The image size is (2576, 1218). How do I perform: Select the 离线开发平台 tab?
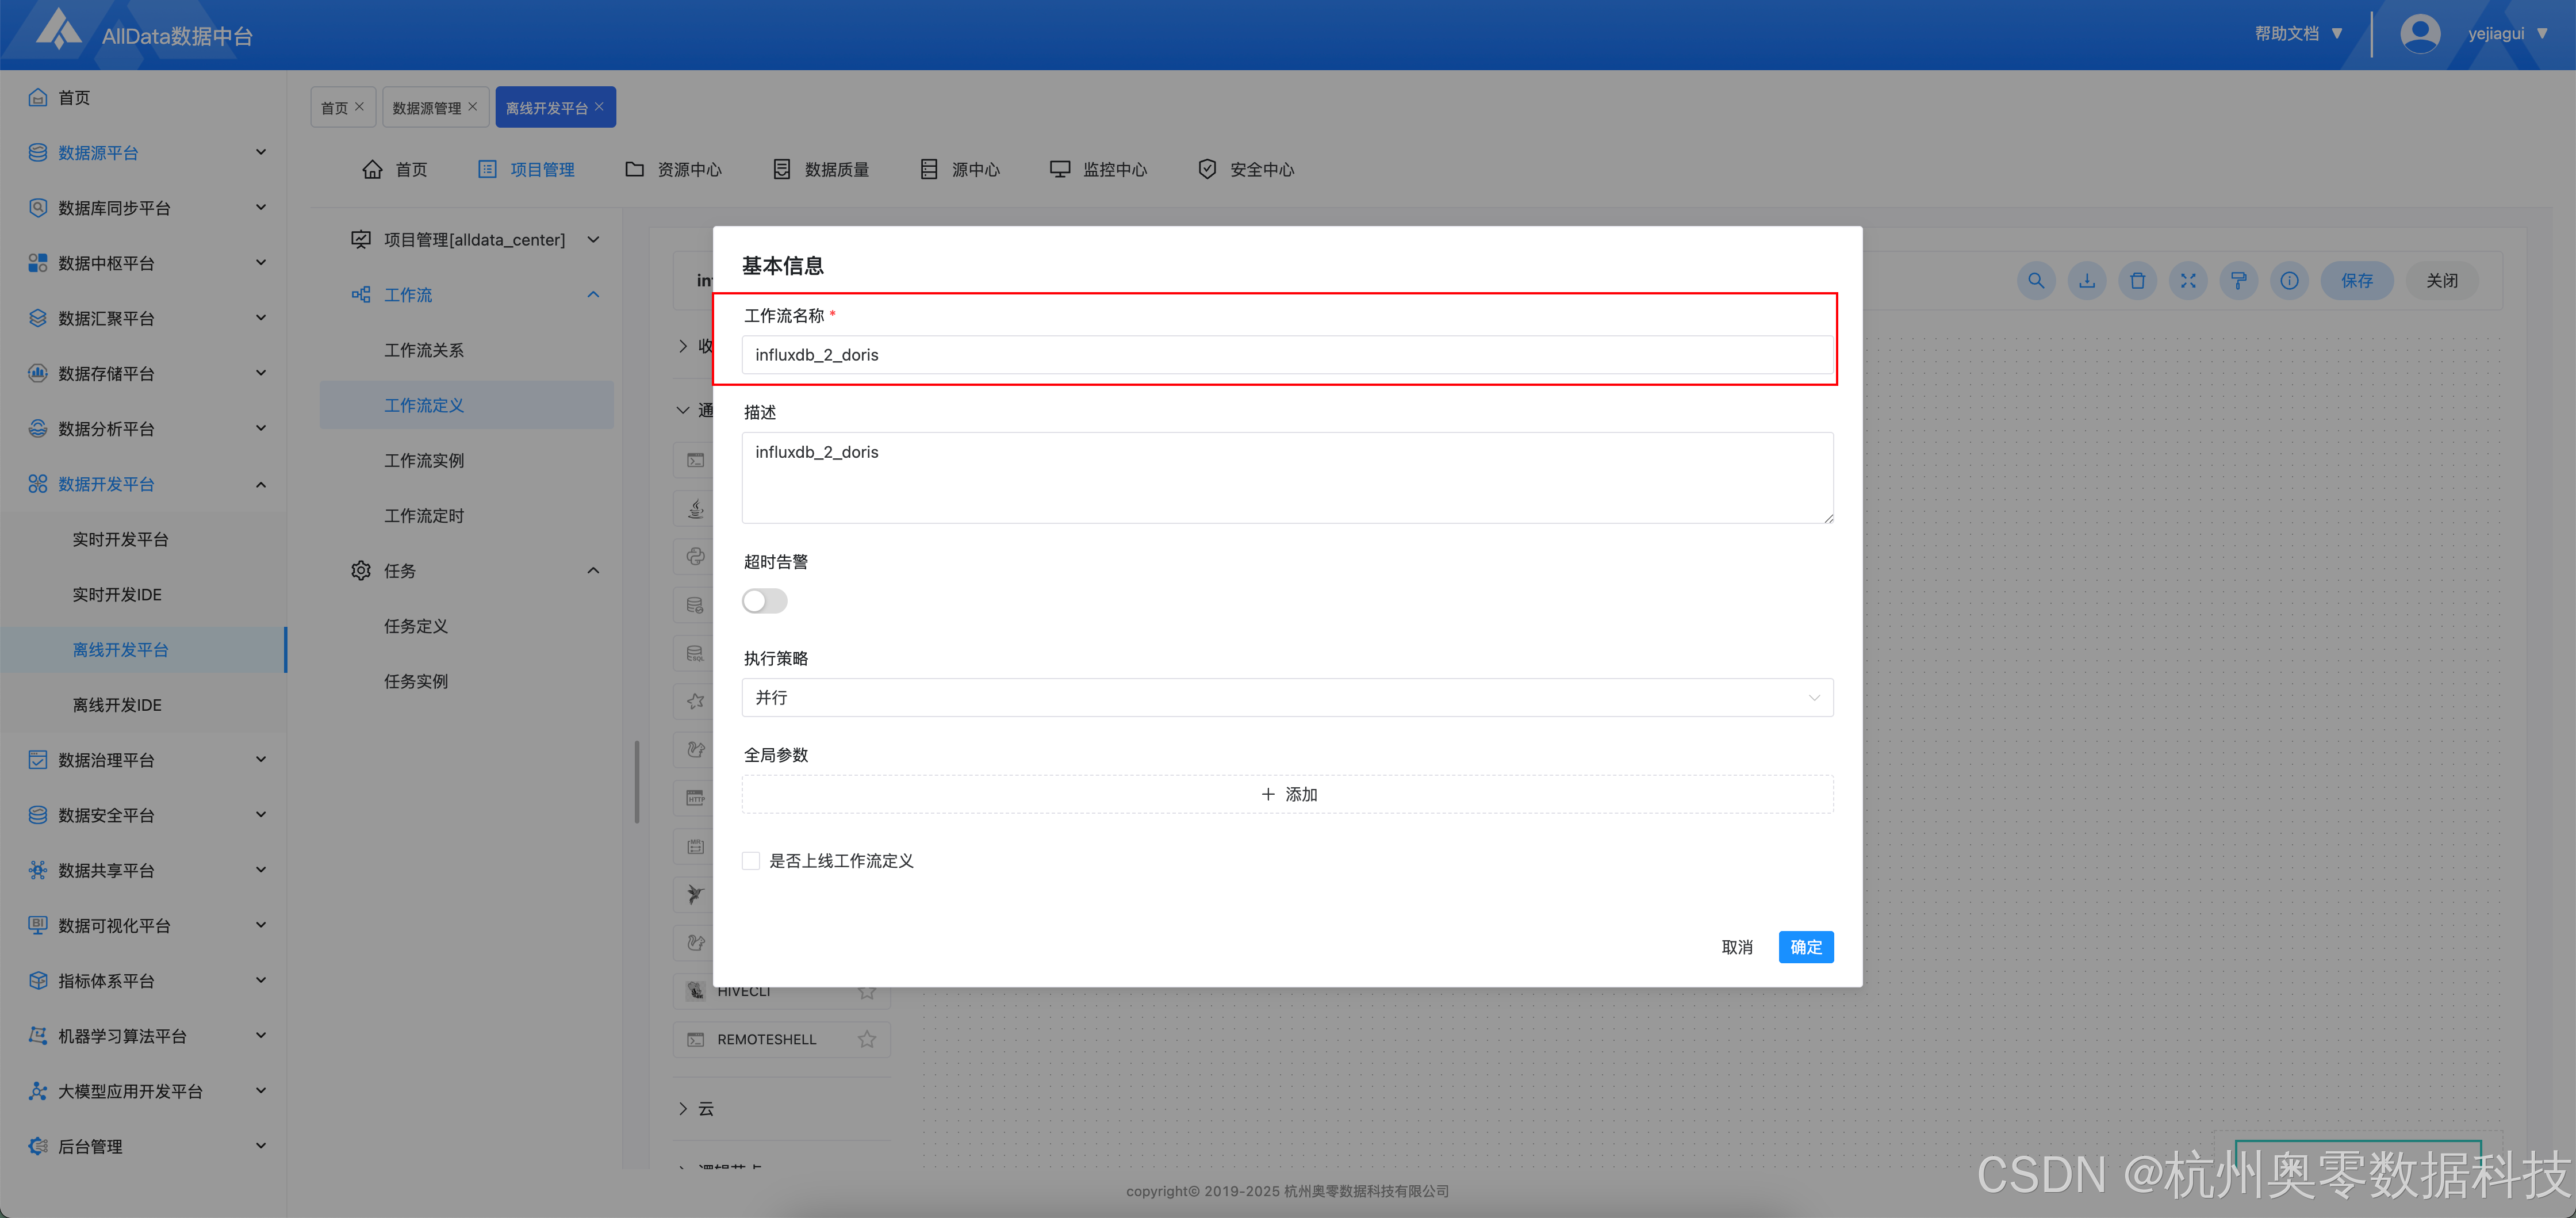[x=546, y=107]
